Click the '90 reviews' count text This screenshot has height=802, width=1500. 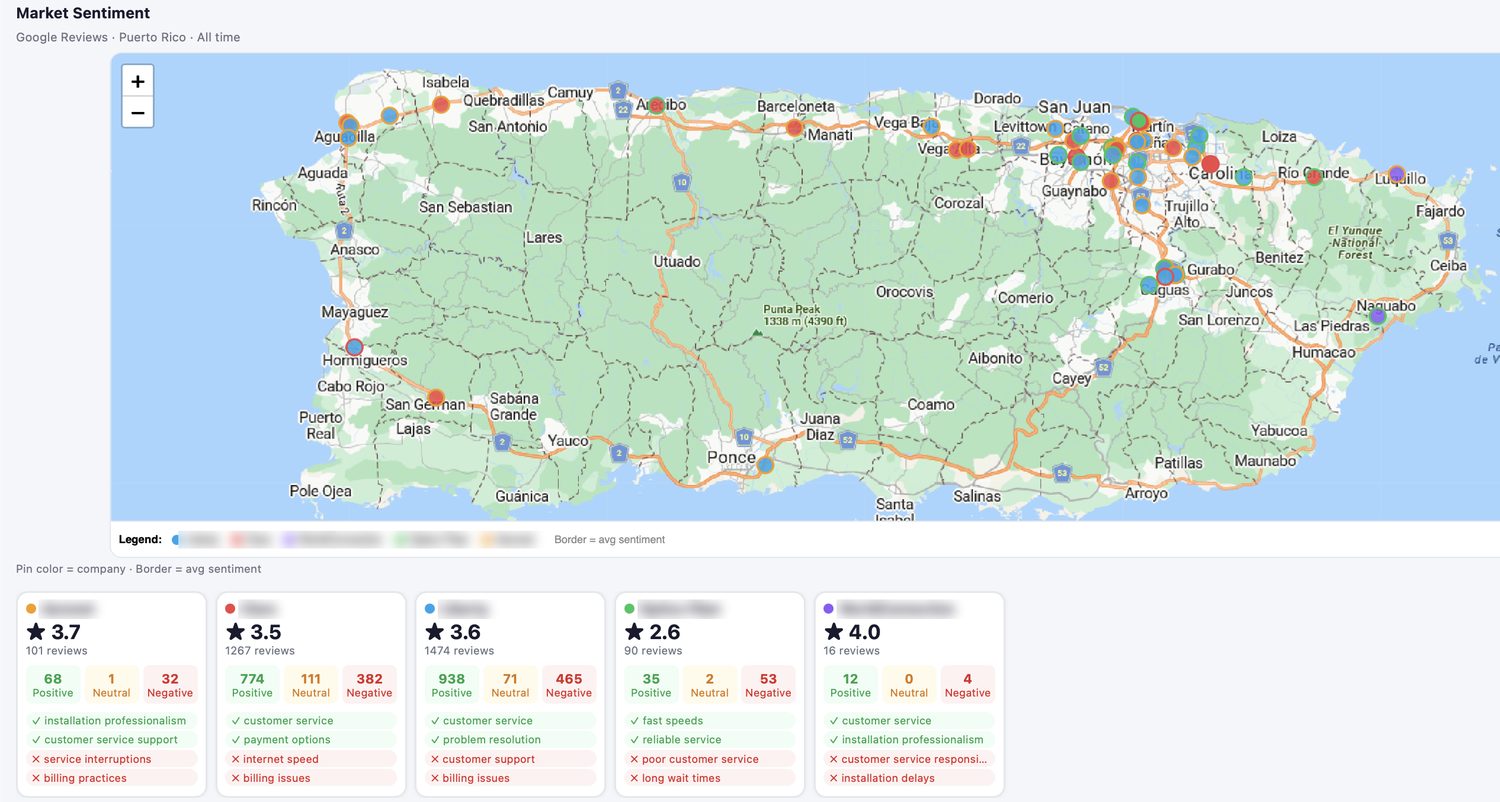pos(654,651)
